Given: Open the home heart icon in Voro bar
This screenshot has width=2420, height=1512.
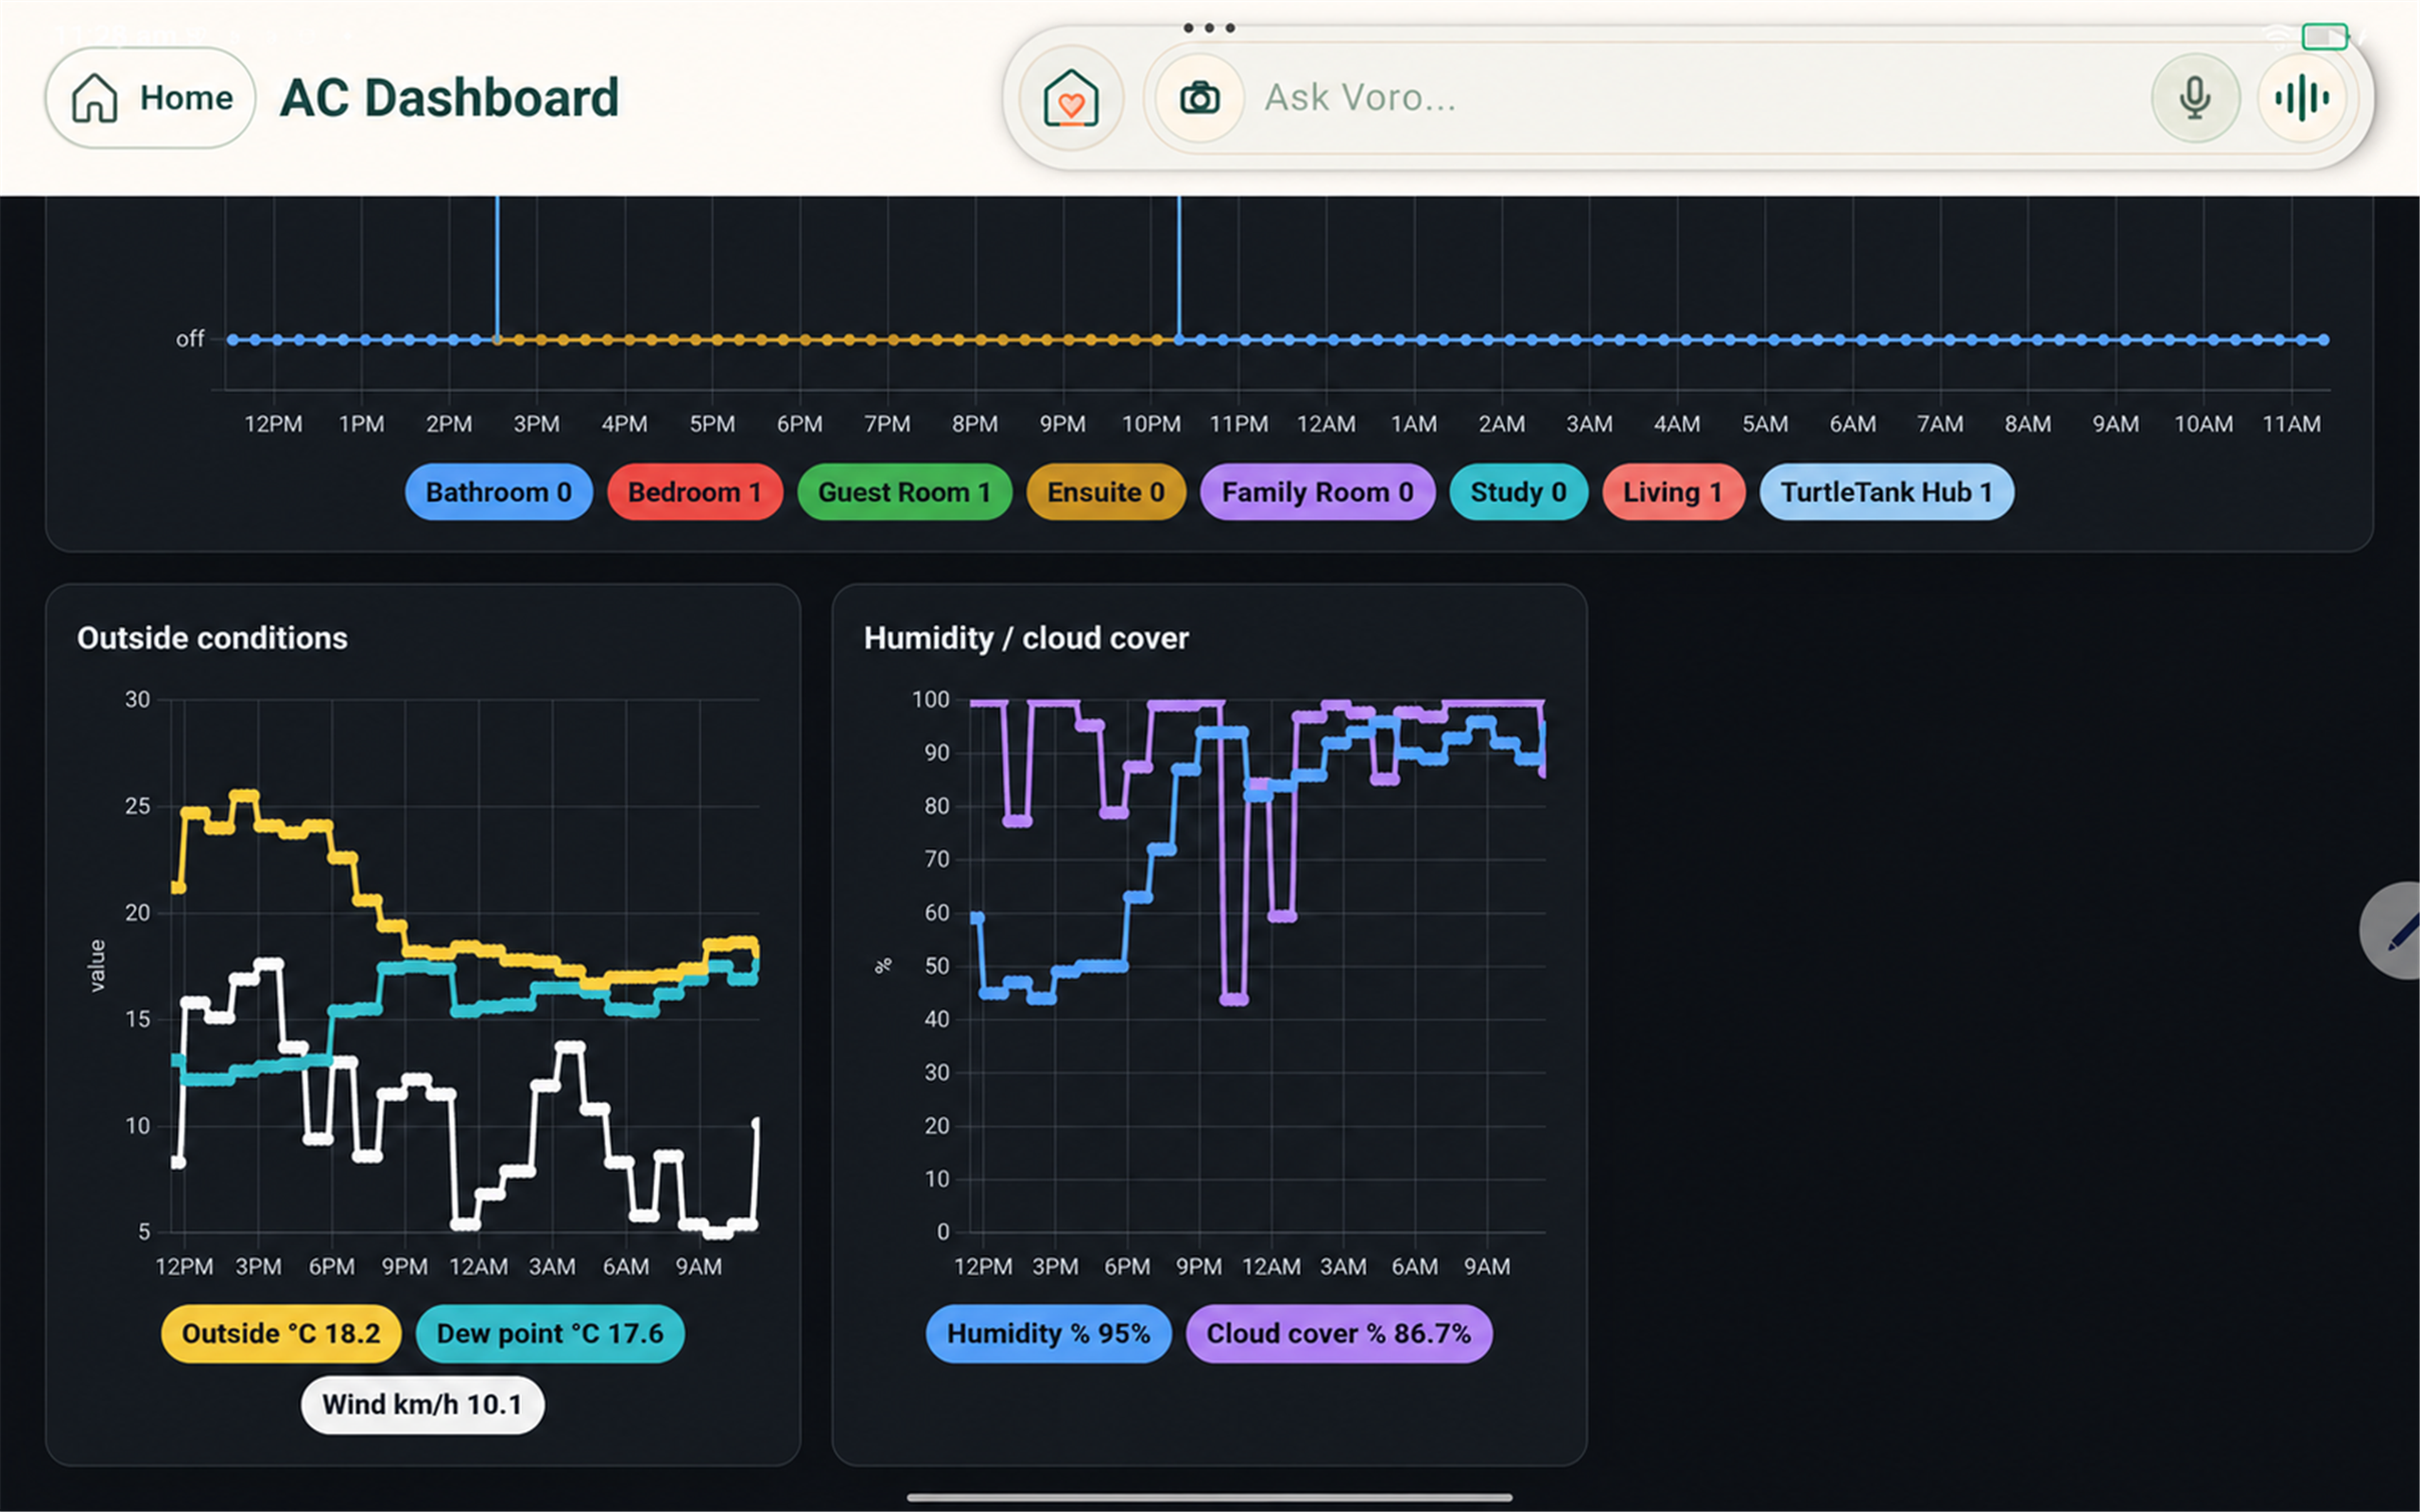Looking at the screenshot, I should coord(1071,98).
